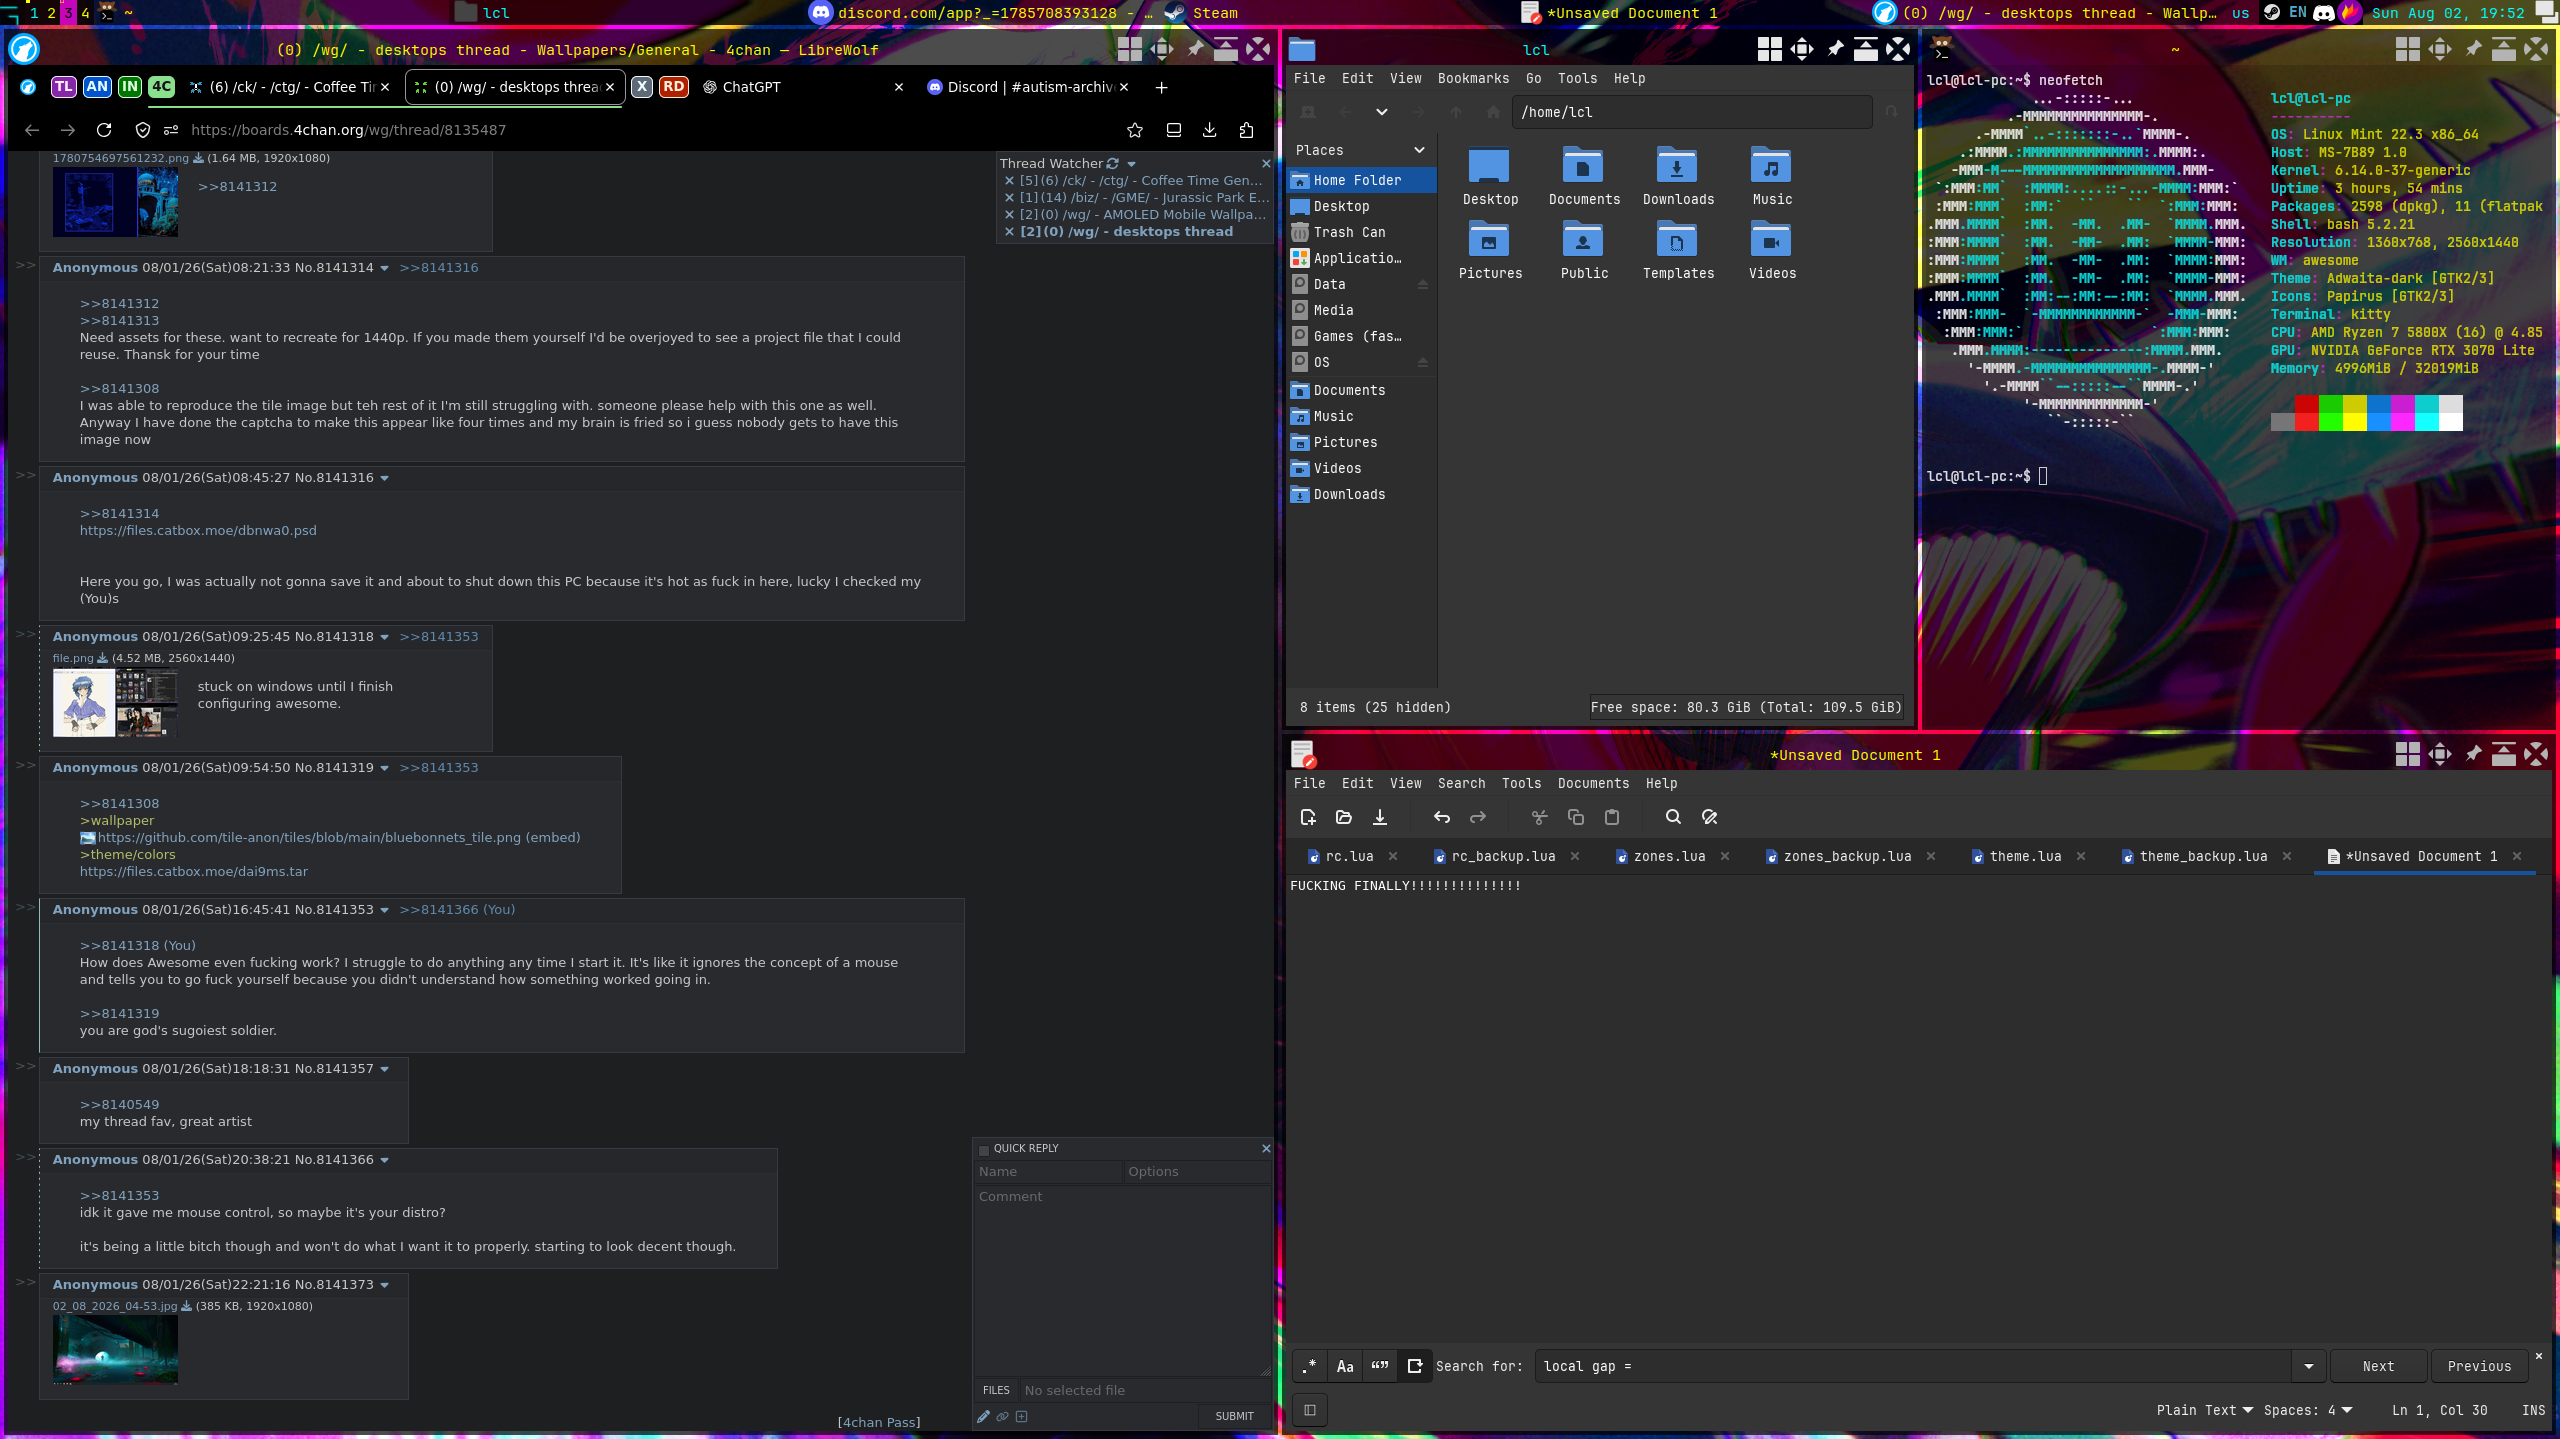Toggle regular expression search option
This screenshot has width=2560, height=1439.
1310,1366
